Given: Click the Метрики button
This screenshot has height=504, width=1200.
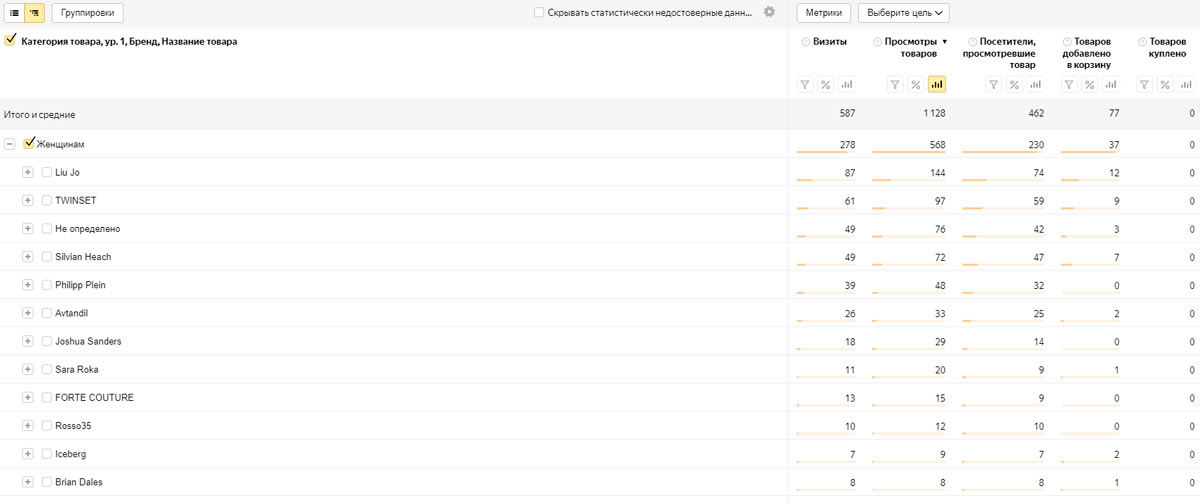Looking at the screenshot, I should 823,13.
